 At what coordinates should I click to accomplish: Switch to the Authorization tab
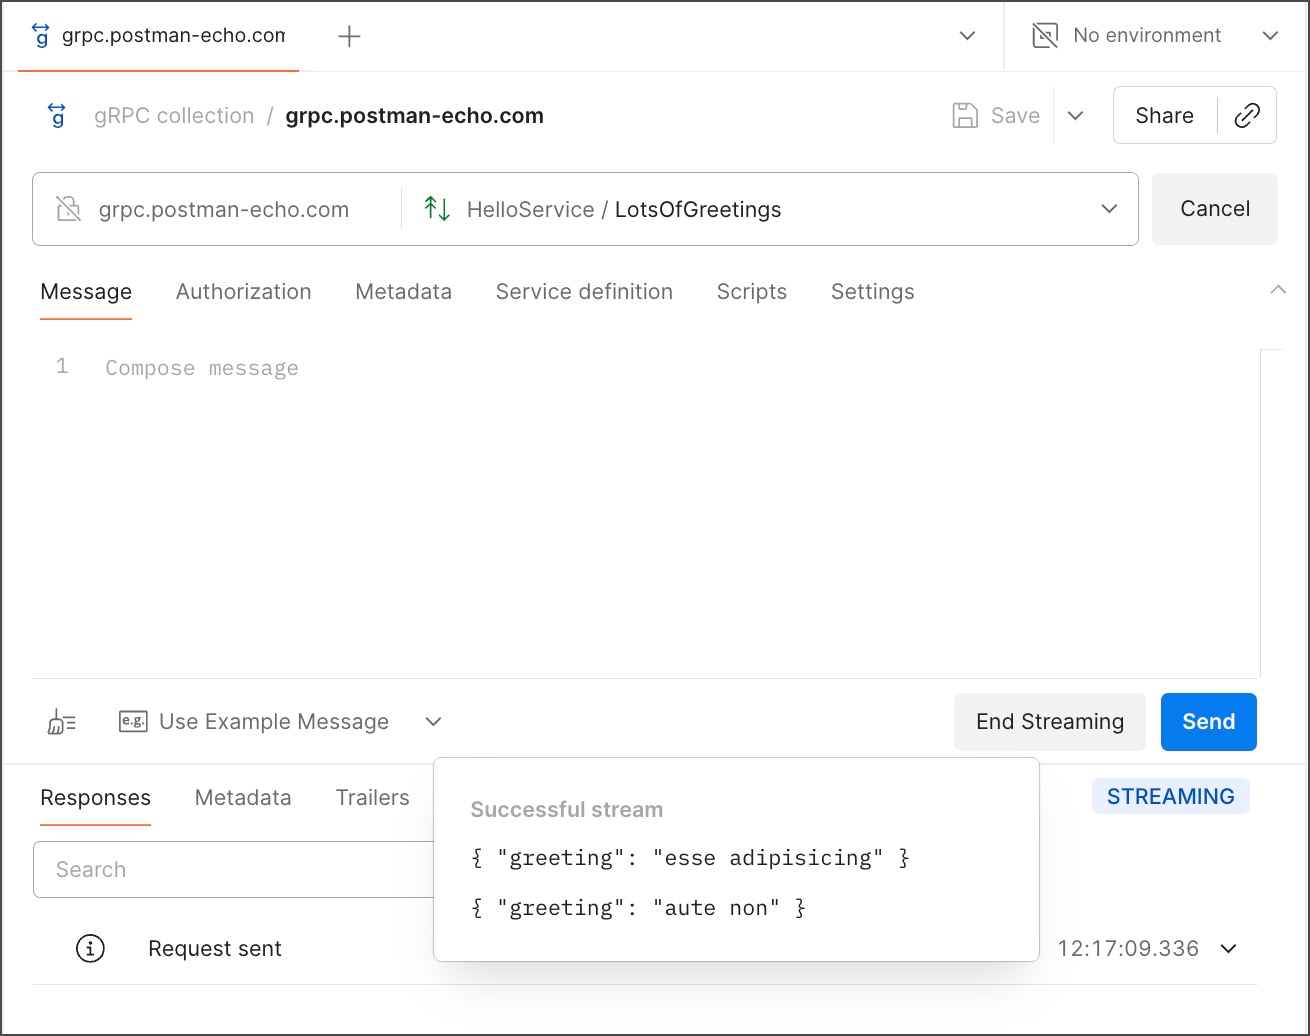[243, 291]
